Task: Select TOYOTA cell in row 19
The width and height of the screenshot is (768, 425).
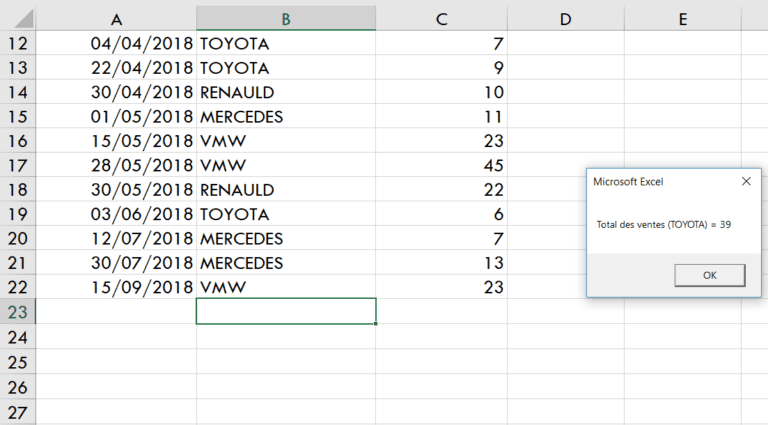Action: coord(286,214)
